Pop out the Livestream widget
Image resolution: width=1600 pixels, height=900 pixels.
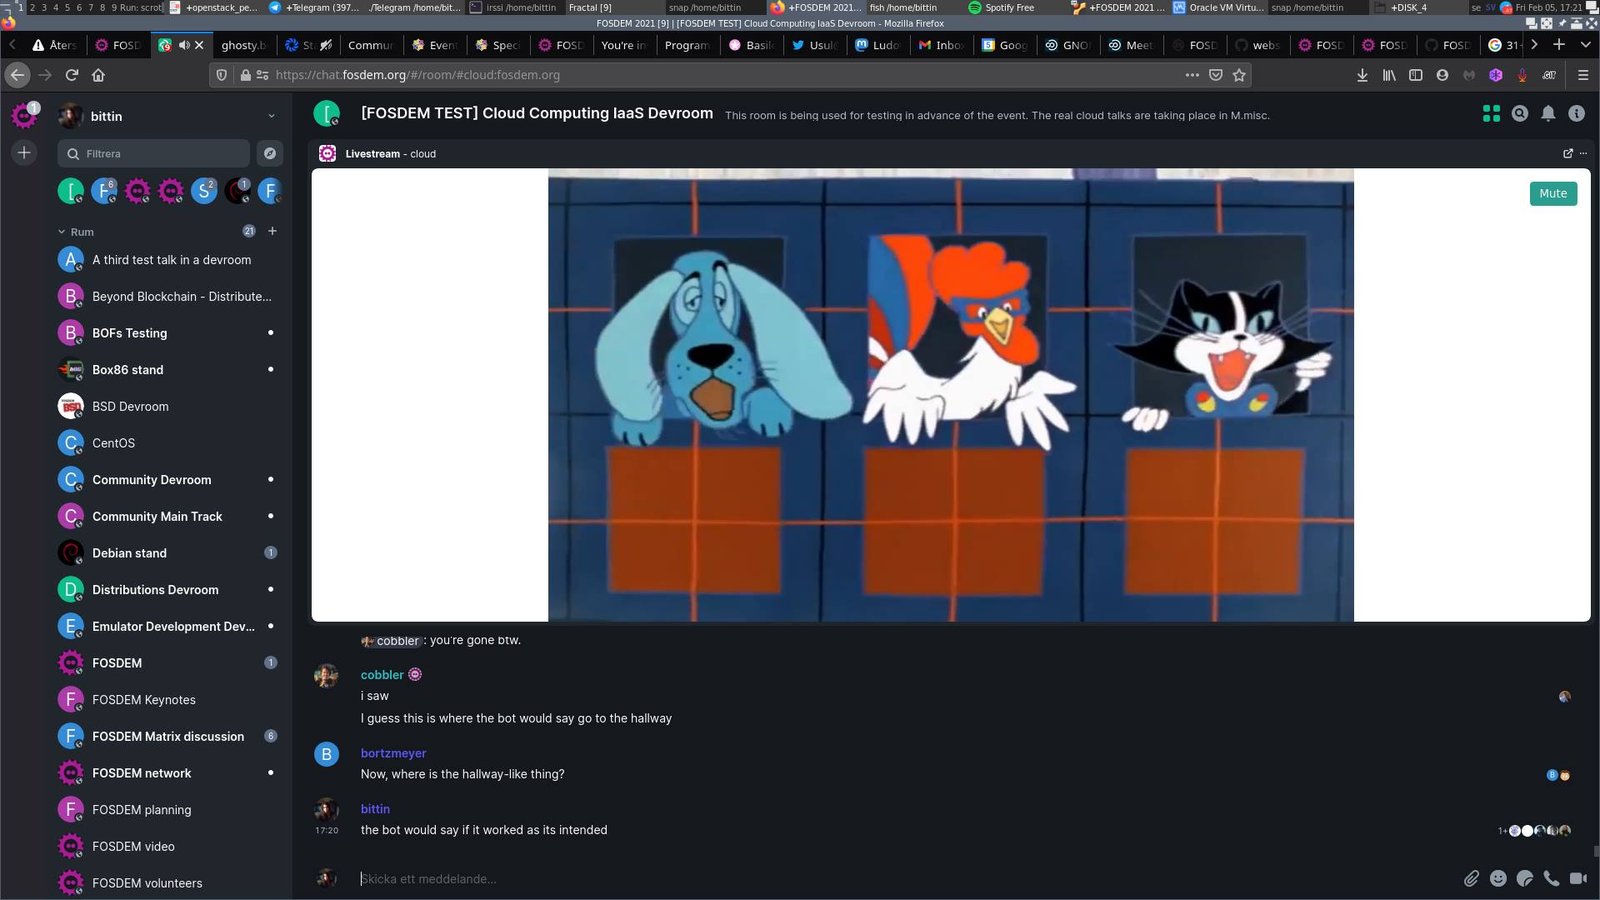[x=1567, y=153]
